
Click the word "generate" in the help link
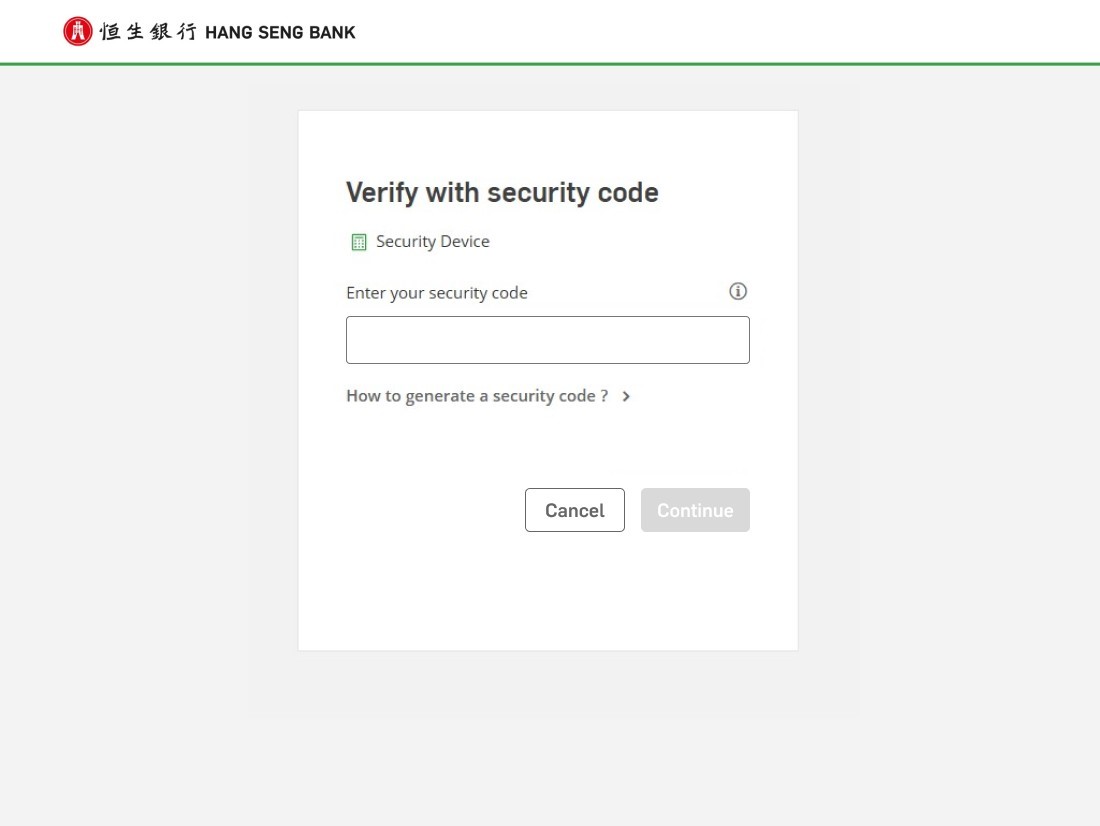pos(440,396)
